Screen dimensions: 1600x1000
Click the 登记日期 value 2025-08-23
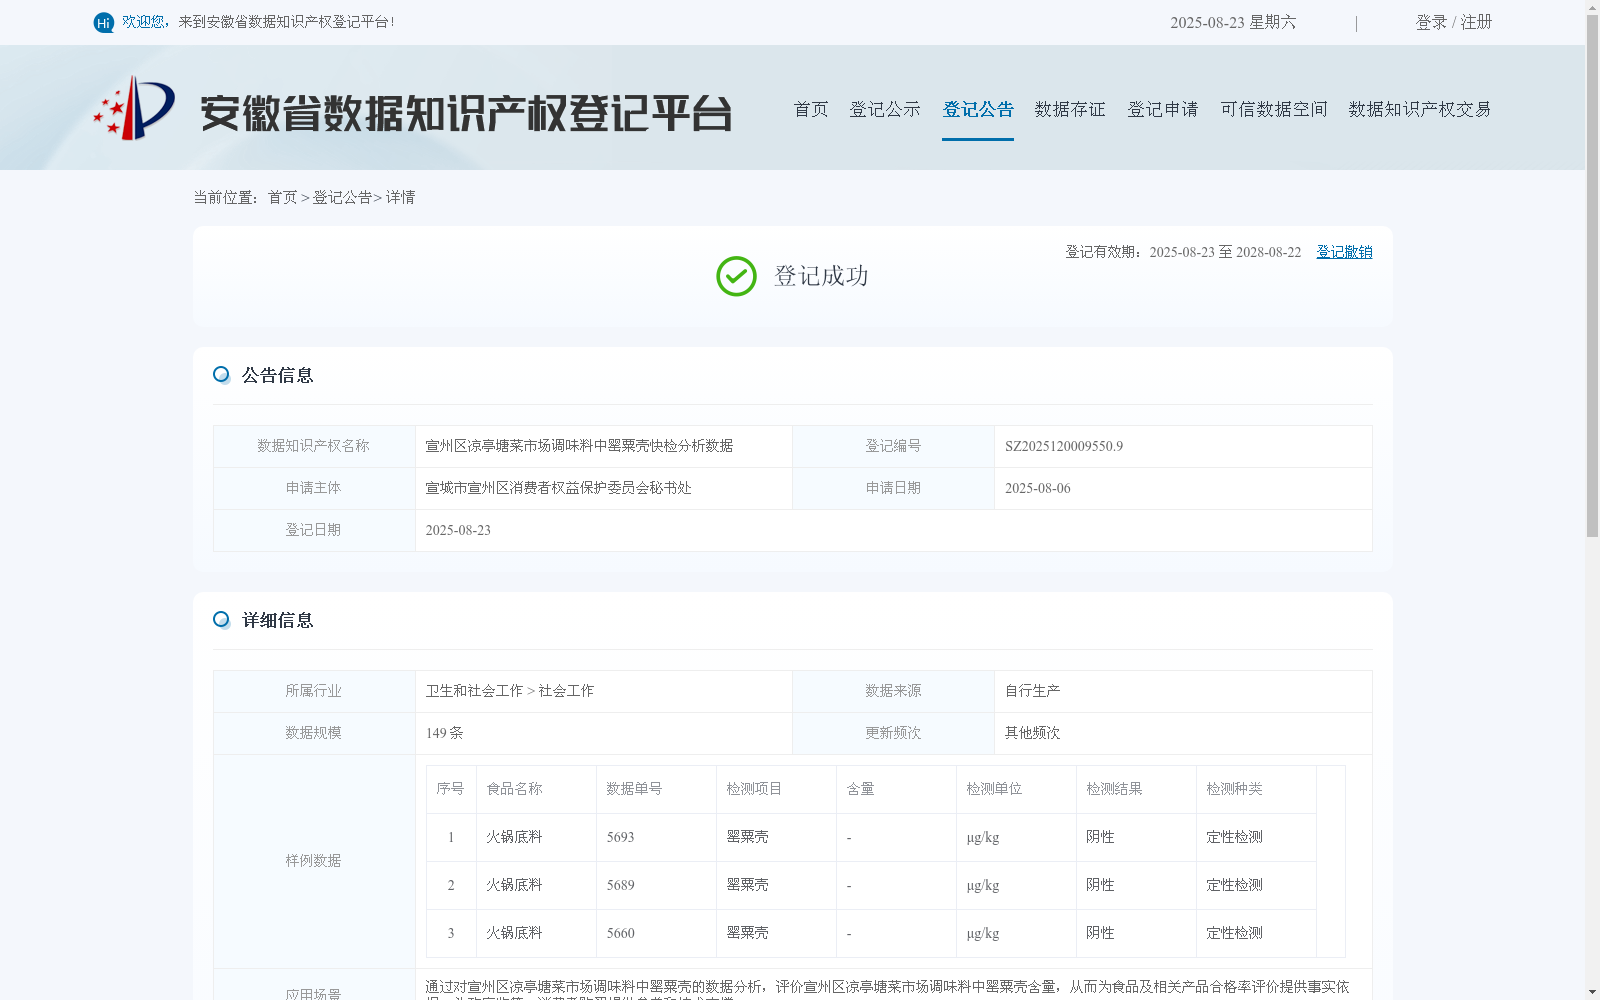[x=458, y=530]
